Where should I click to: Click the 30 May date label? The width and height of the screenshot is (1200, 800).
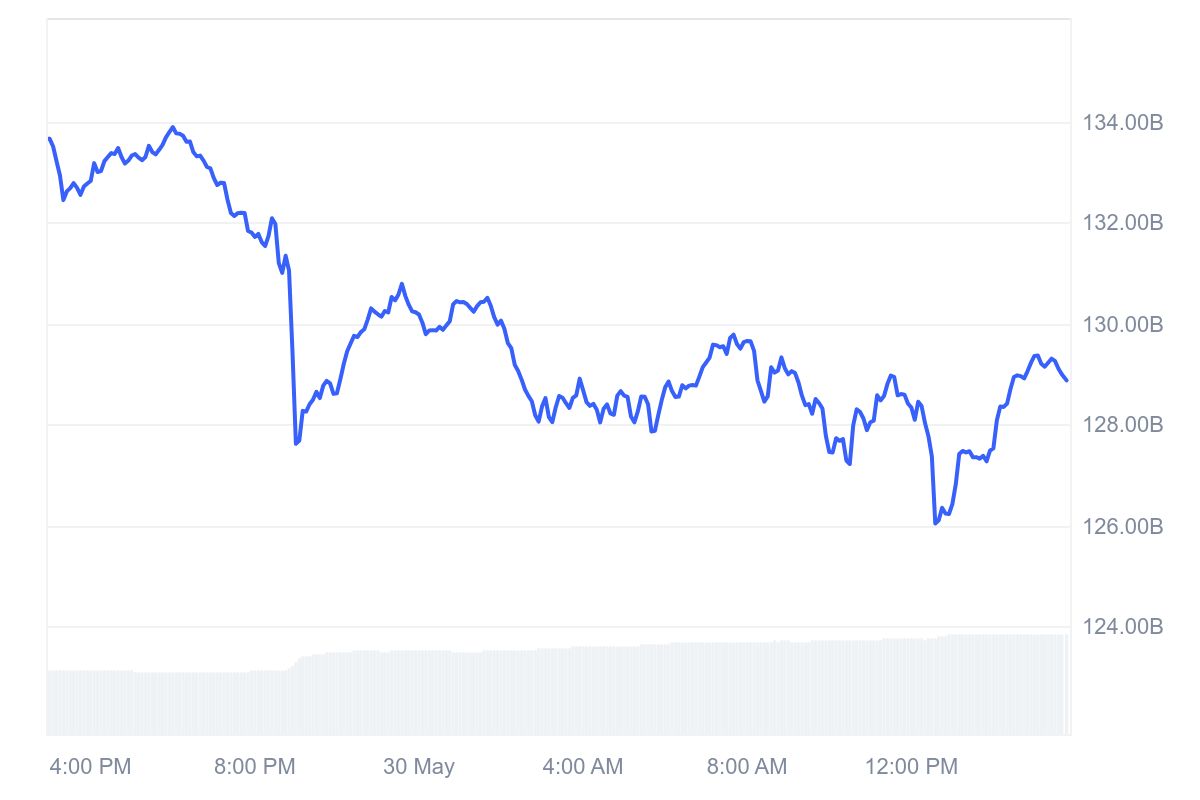418,767
